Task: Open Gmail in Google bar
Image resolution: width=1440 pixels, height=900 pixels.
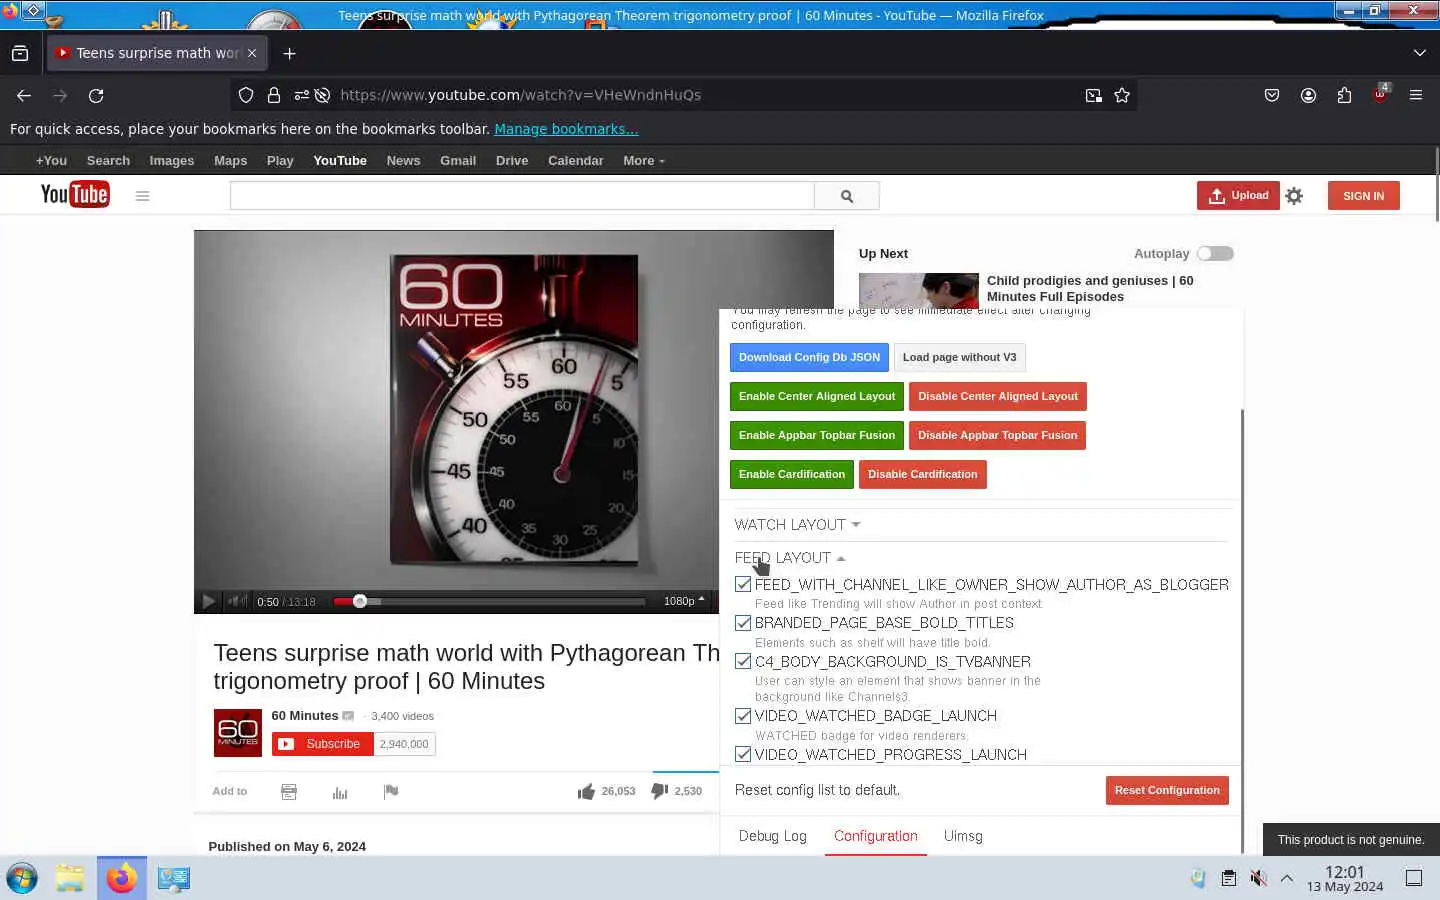Action: 458,161
